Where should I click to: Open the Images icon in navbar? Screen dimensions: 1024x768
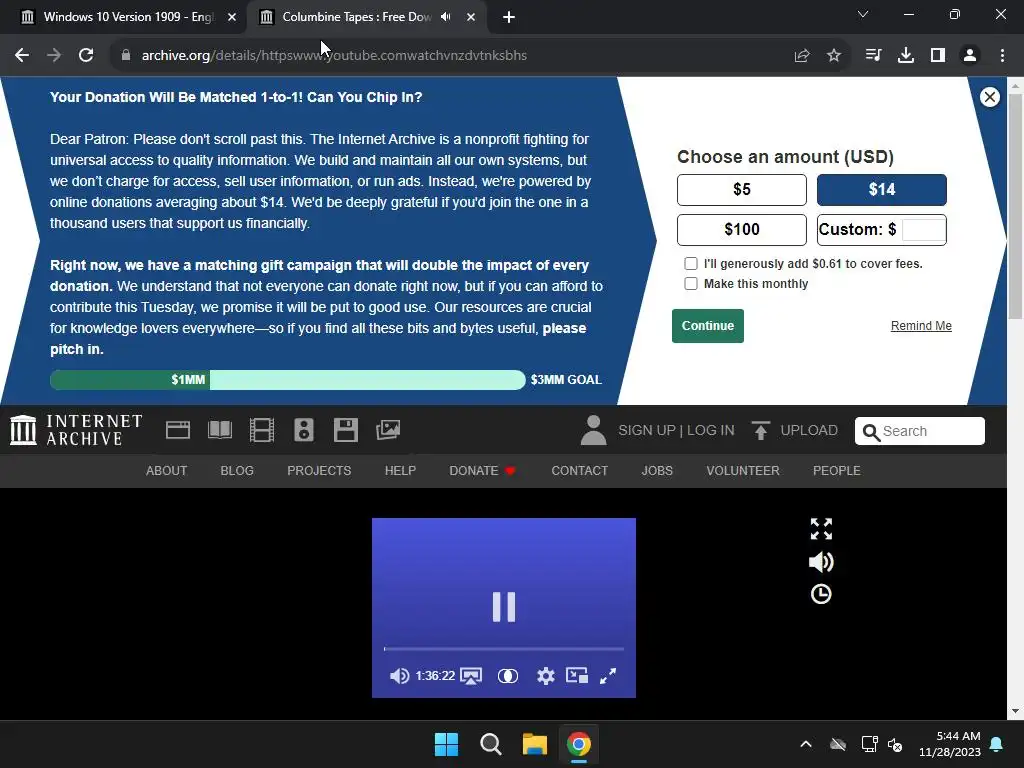coord(388,430)
